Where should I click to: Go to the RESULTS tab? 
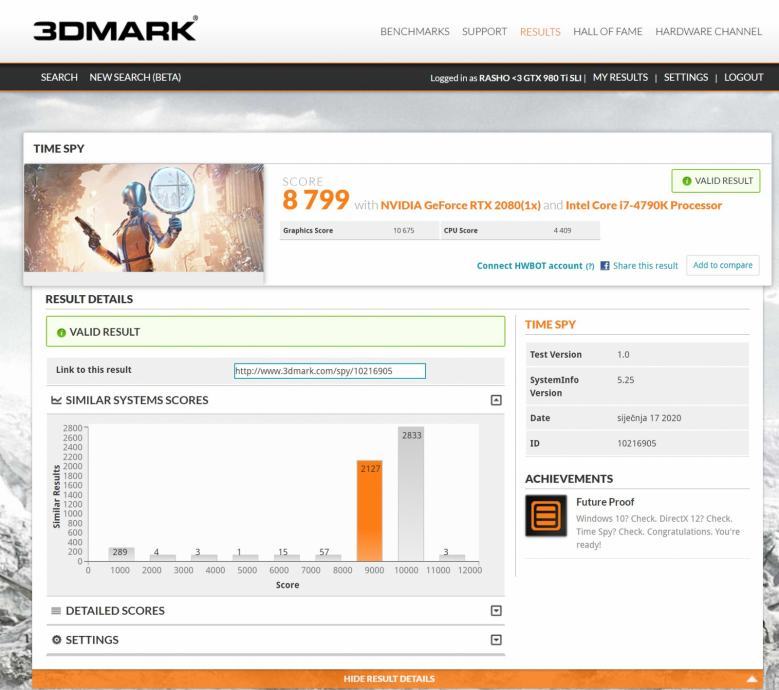coord(540,32)
